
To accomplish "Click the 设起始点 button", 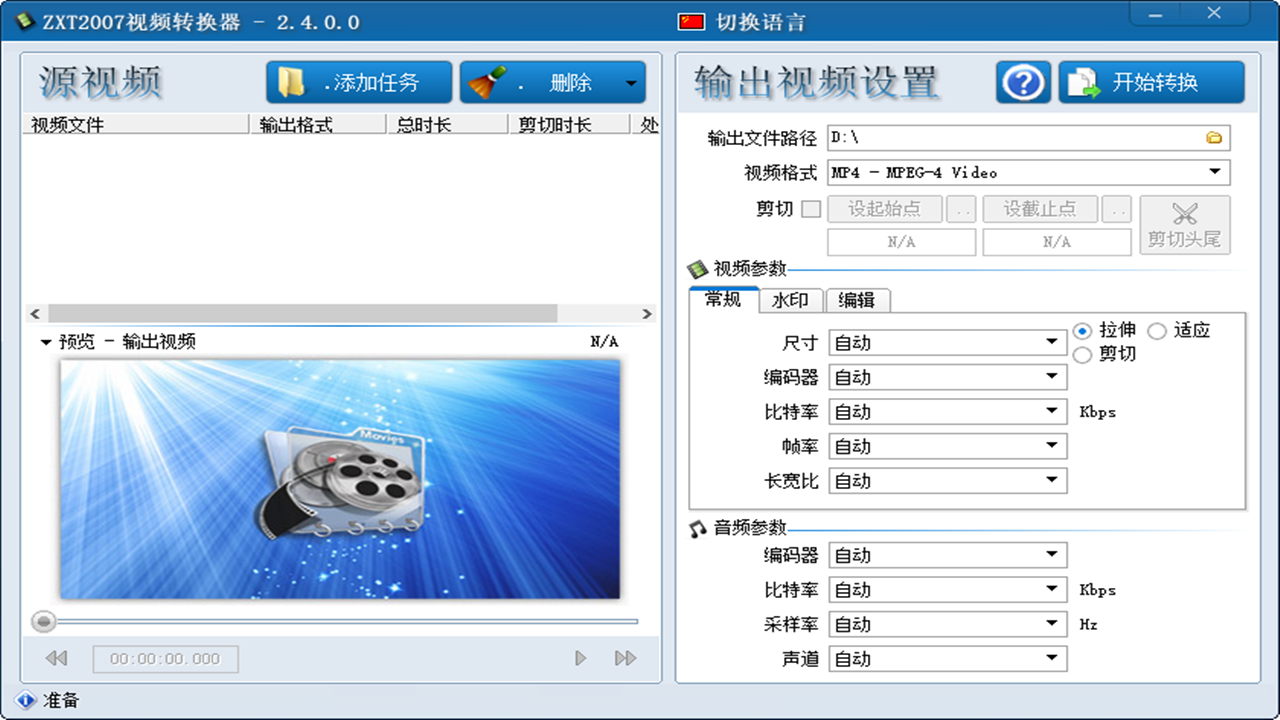I will coord(885,209).
